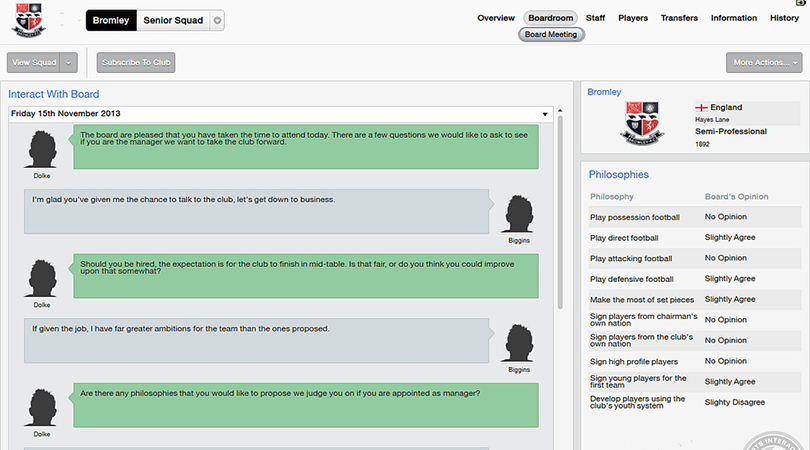Click the Bromley club crest in the header
Viewport: 810px width, 450px height.
(29, 21)
